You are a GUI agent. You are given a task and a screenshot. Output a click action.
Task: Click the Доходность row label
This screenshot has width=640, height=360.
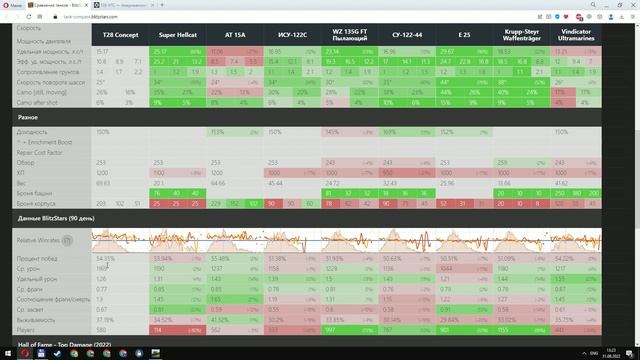(32, 132)
